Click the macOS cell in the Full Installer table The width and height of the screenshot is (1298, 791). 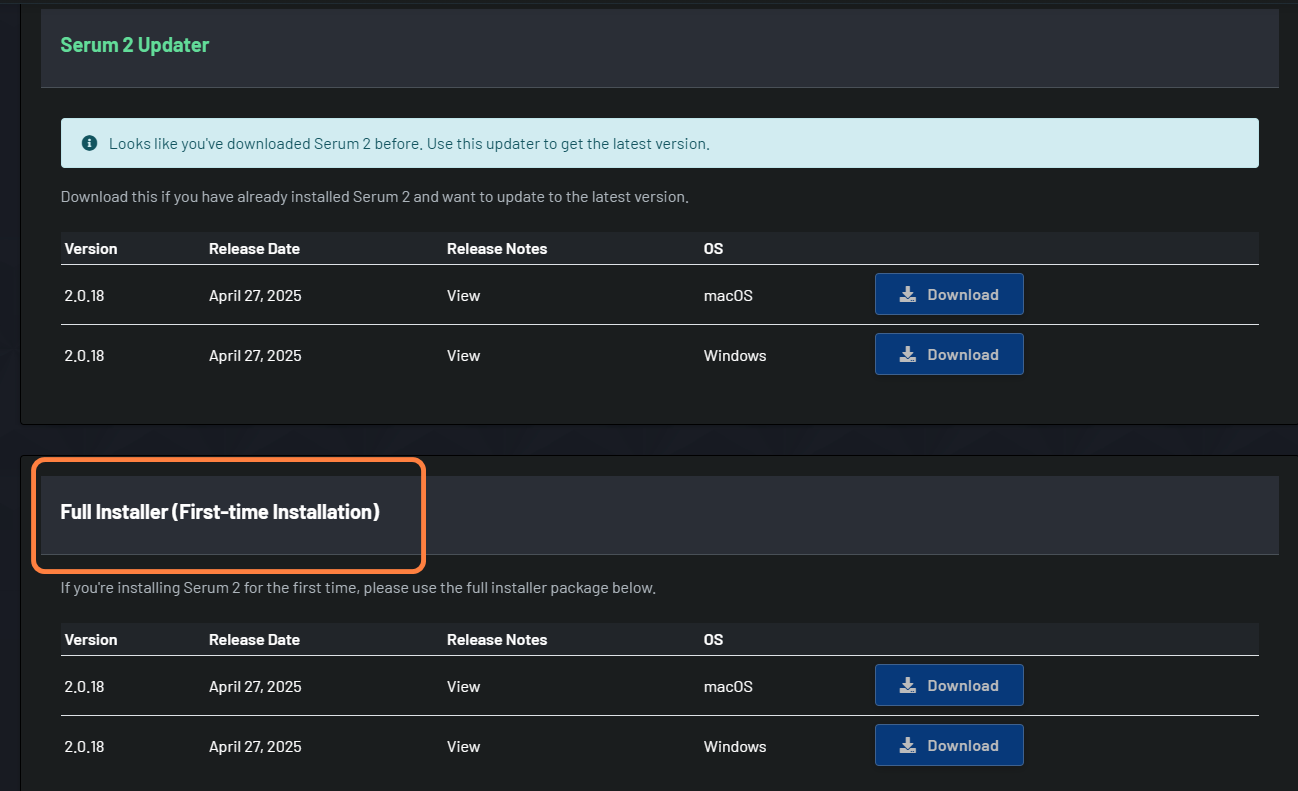click(x=728, y=687)
